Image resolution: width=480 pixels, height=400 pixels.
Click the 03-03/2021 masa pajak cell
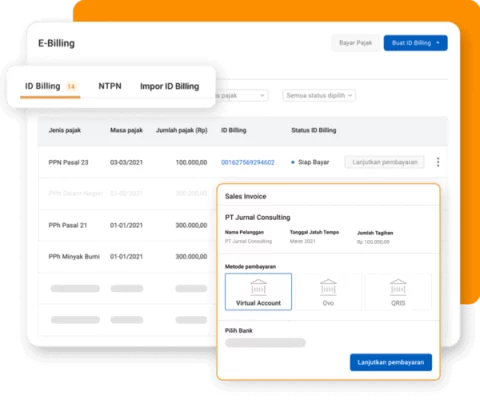pos(126,162)
